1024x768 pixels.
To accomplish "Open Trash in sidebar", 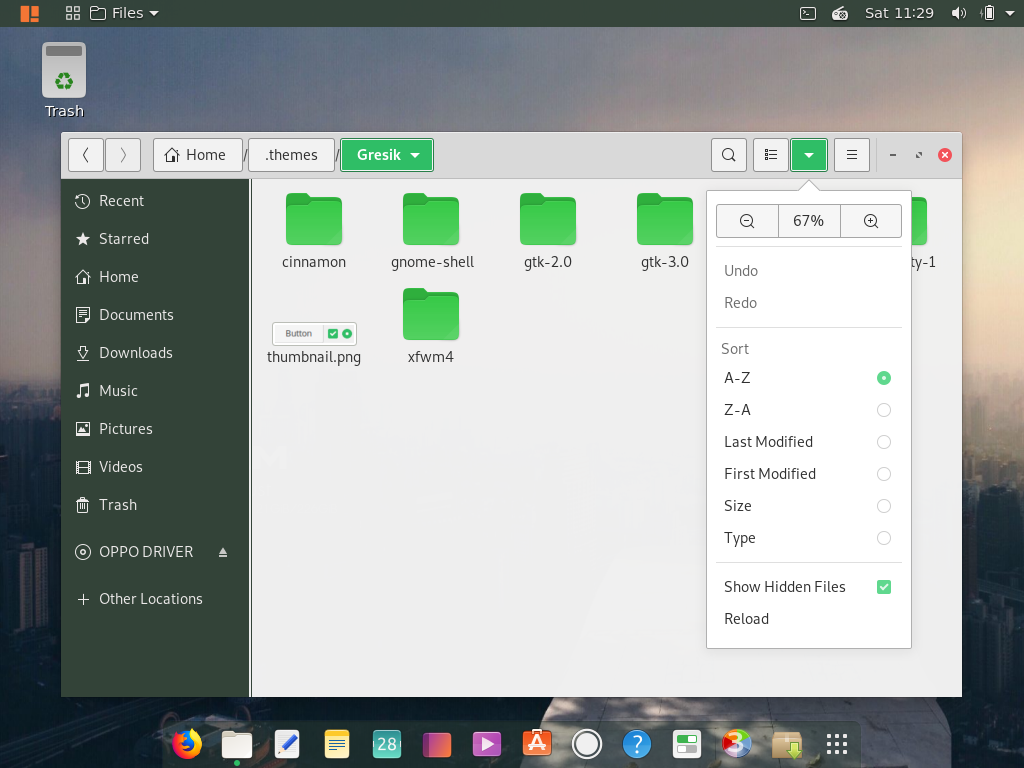I will tap(155, 505).
